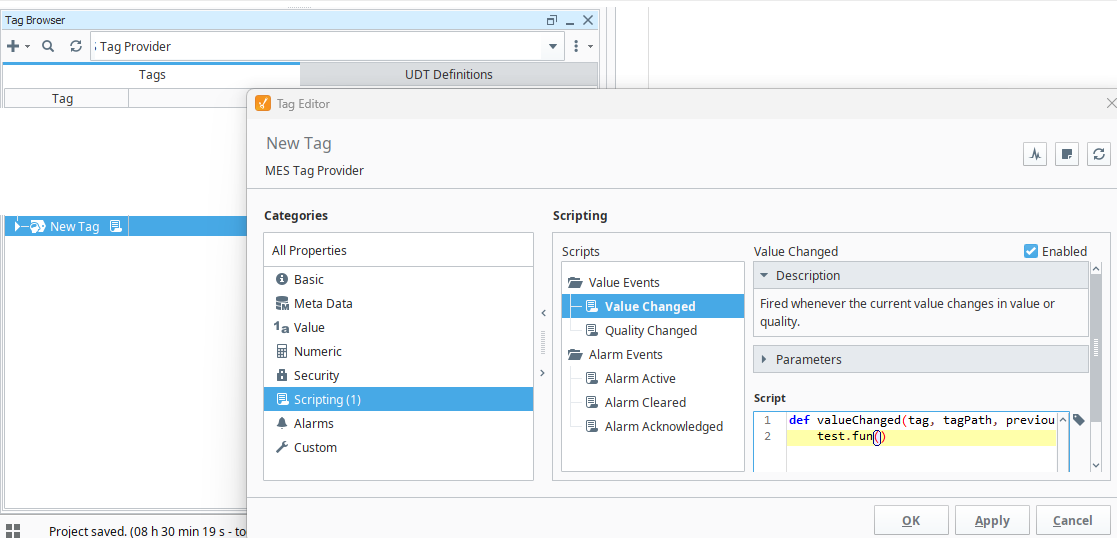
Task: Switch to the Tags tab
Action: pyautogui.click(x=152, y=74)
